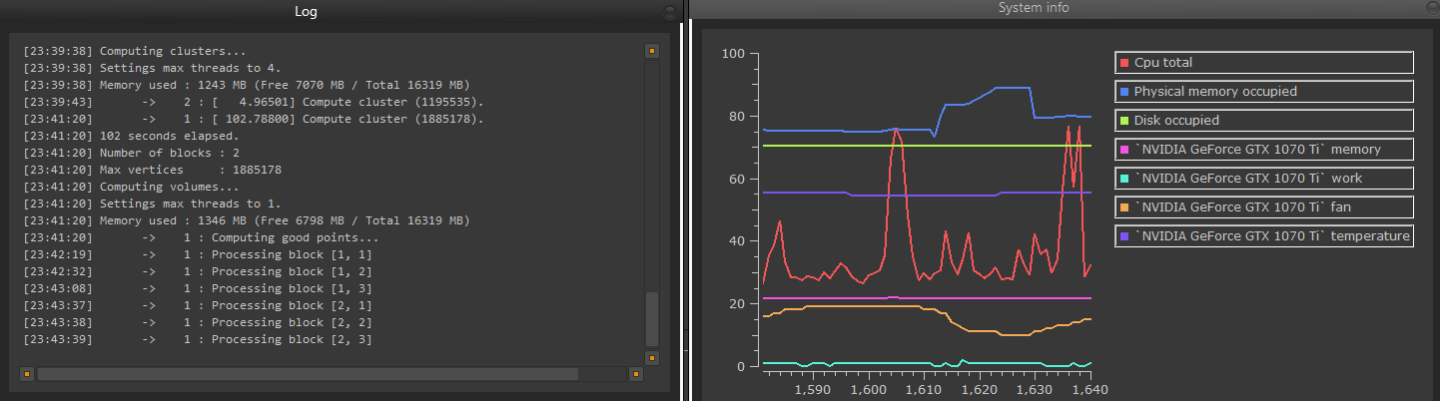Click the red Cpu total color swatch

[1125, 63]
